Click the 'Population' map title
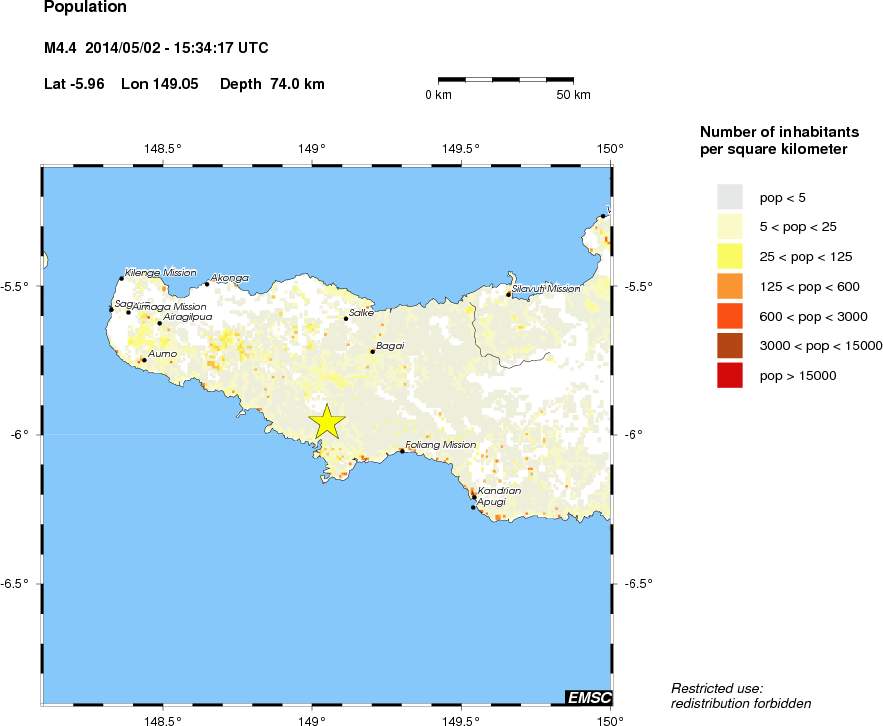Image resolution: width=883 pixels, height=726 pixels. click(x=85, y=8)
